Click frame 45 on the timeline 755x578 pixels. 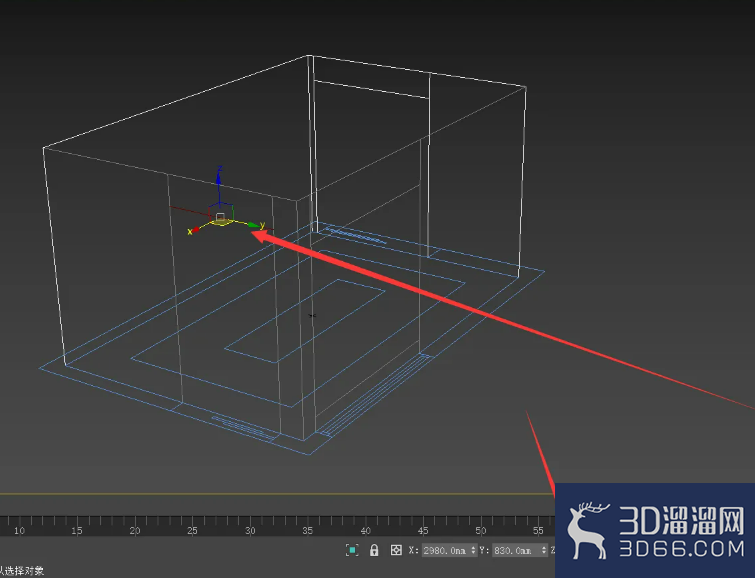click(x=423, y=530)
